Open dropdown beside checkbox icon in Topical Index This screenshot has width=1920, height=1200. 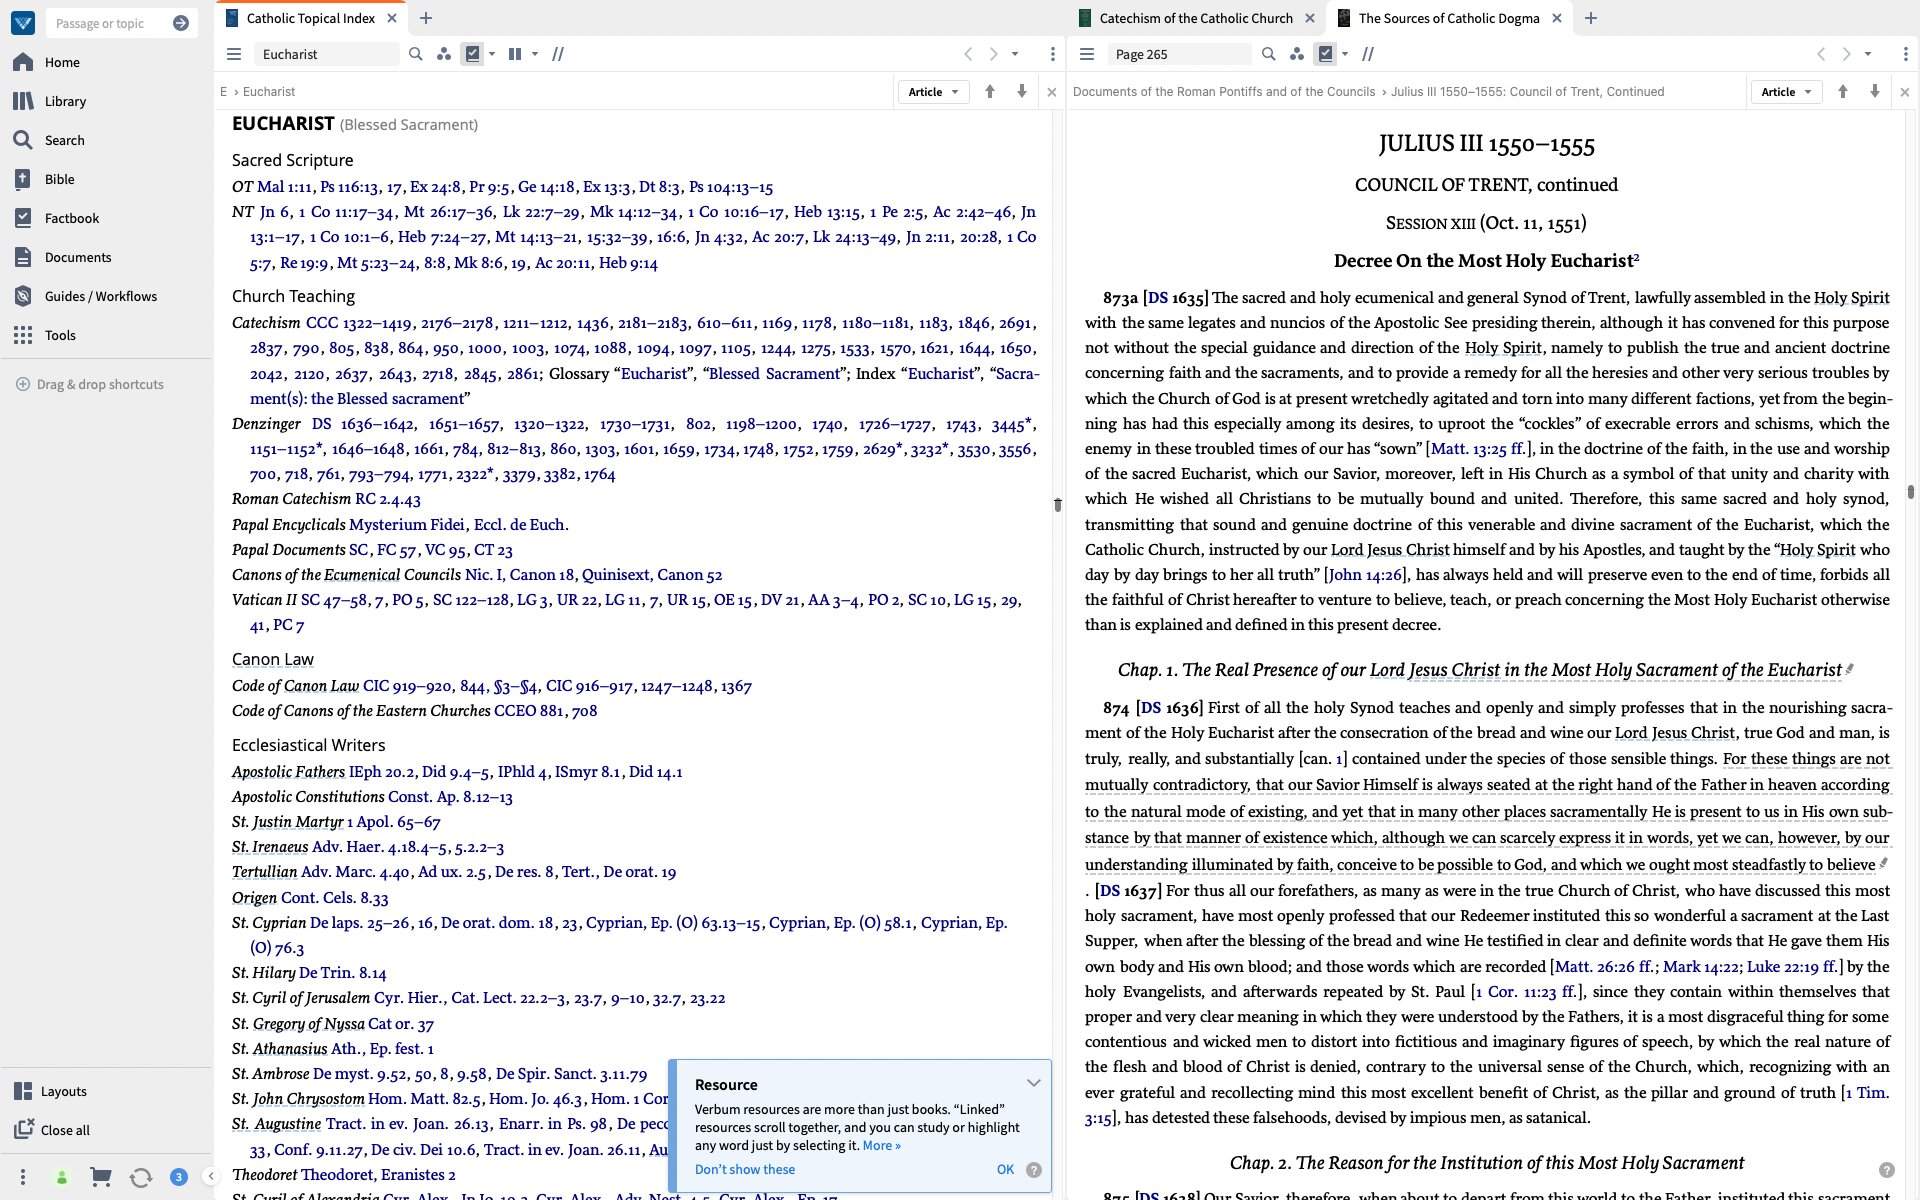click(x=492, y=54)
